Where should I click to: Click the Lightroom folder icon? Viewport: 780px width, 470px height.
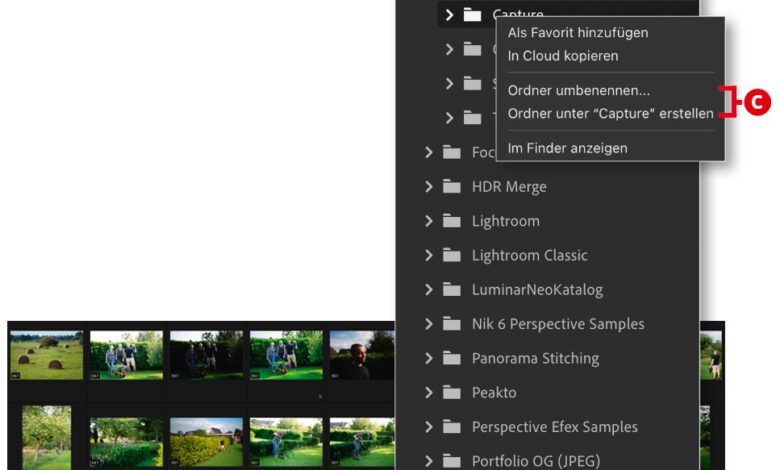452,221
